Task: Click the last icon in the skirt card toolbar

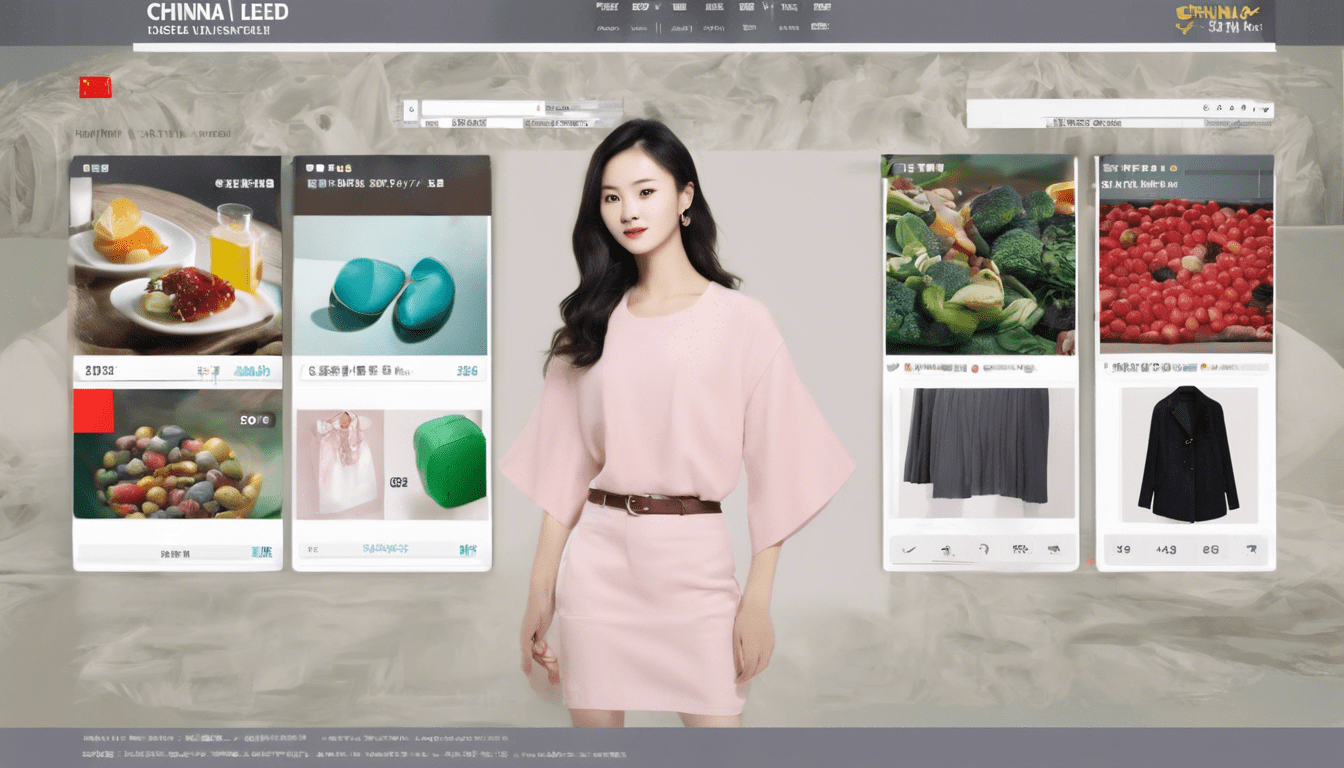Action: (1052, 550)
